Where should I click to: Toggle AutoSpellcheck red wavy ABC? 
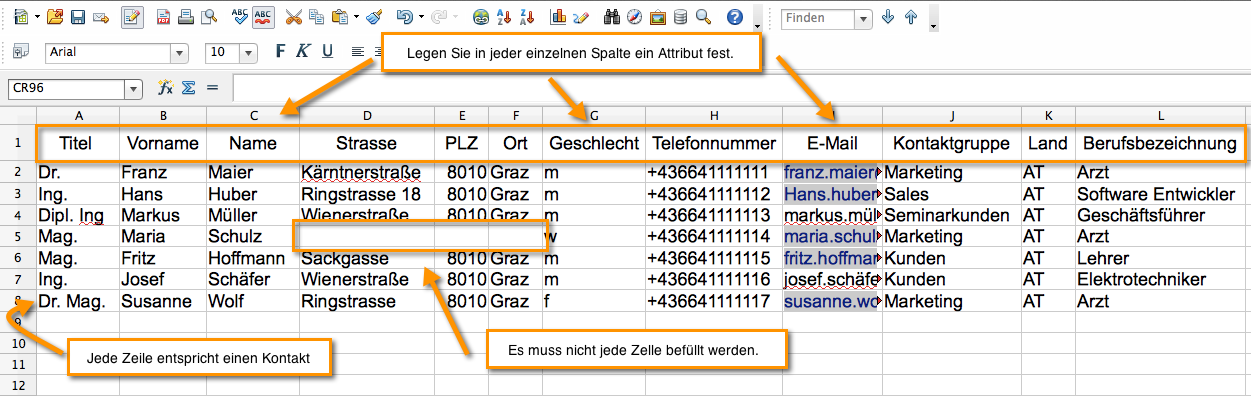(263, 17)
